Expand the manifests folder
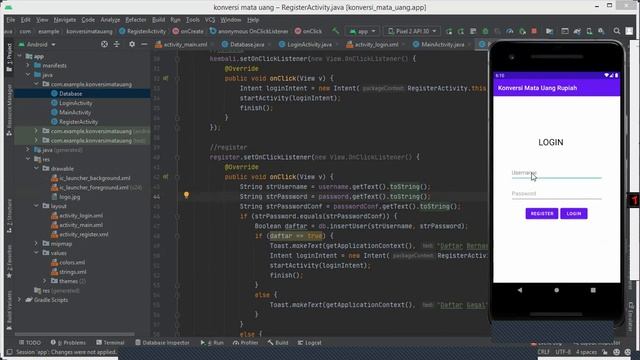Image resolution: width=640 pixels, height=360 pixels. click(28, 65)
